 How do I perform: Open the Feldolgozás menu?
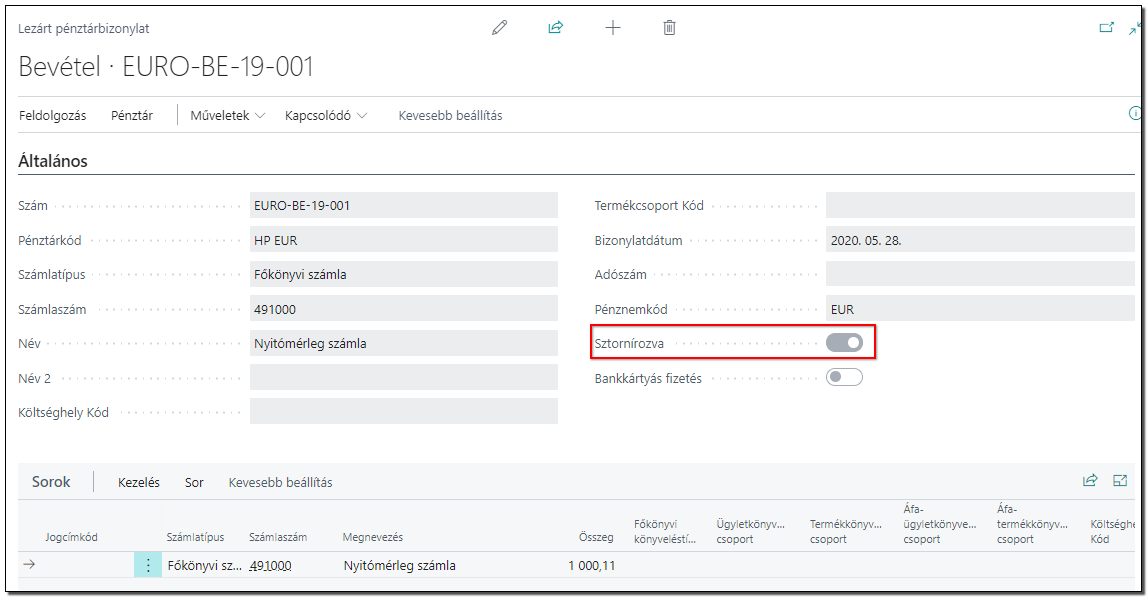pyautogui.click(x=53, y=116)
